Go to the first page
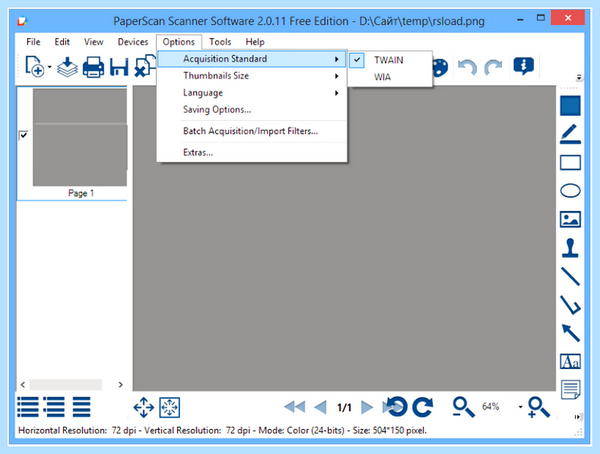 coord(295,407)
